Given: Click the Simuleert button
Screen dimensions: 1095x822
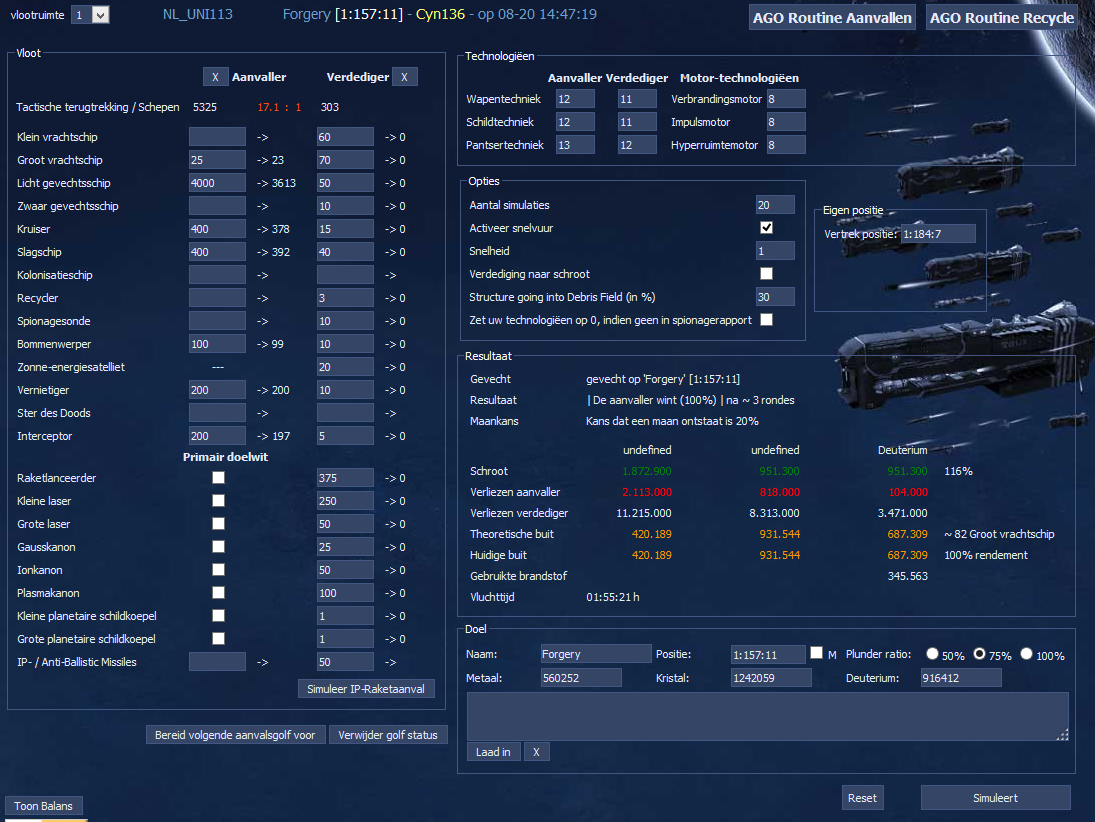Looking at the screenshot, I should click(x=995, y=798).
